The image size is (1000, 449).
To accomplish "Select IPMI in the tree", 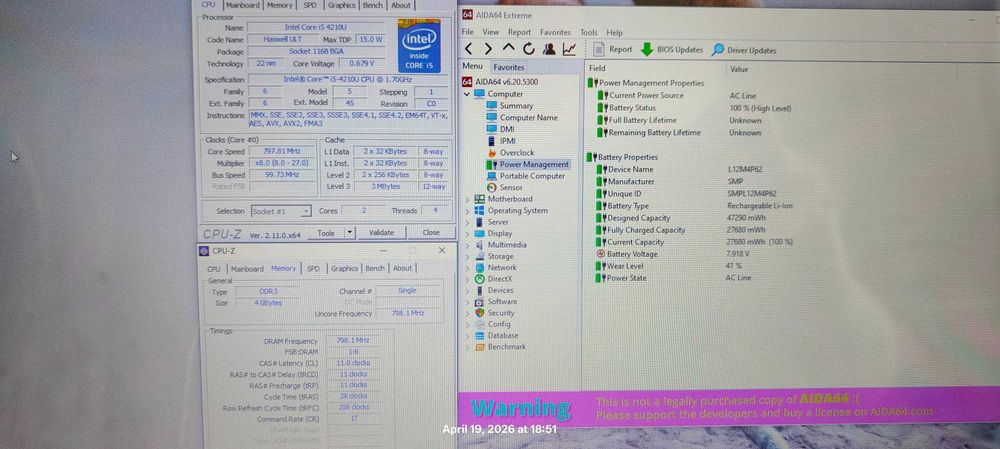I will (501, 141).
